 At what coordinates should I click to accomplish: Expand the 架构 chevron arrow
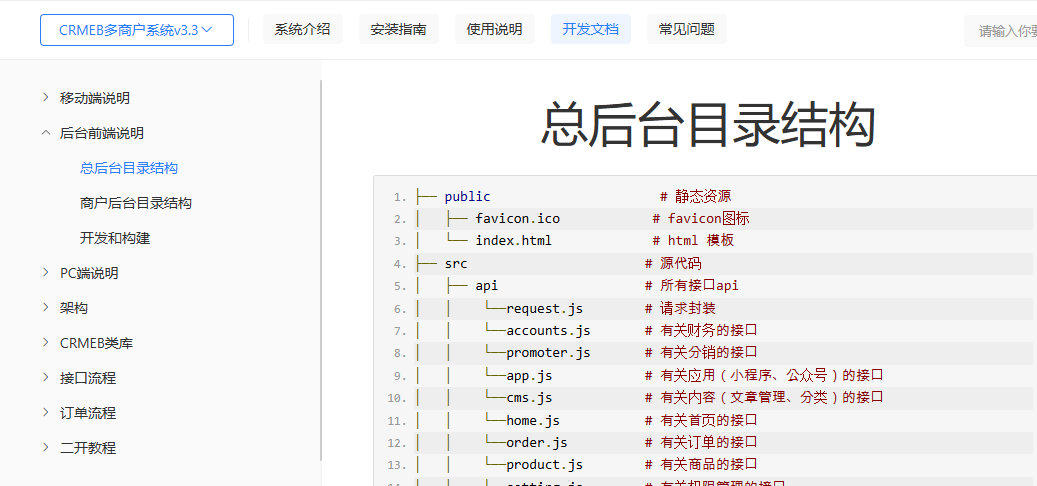[x=45, y=307]
